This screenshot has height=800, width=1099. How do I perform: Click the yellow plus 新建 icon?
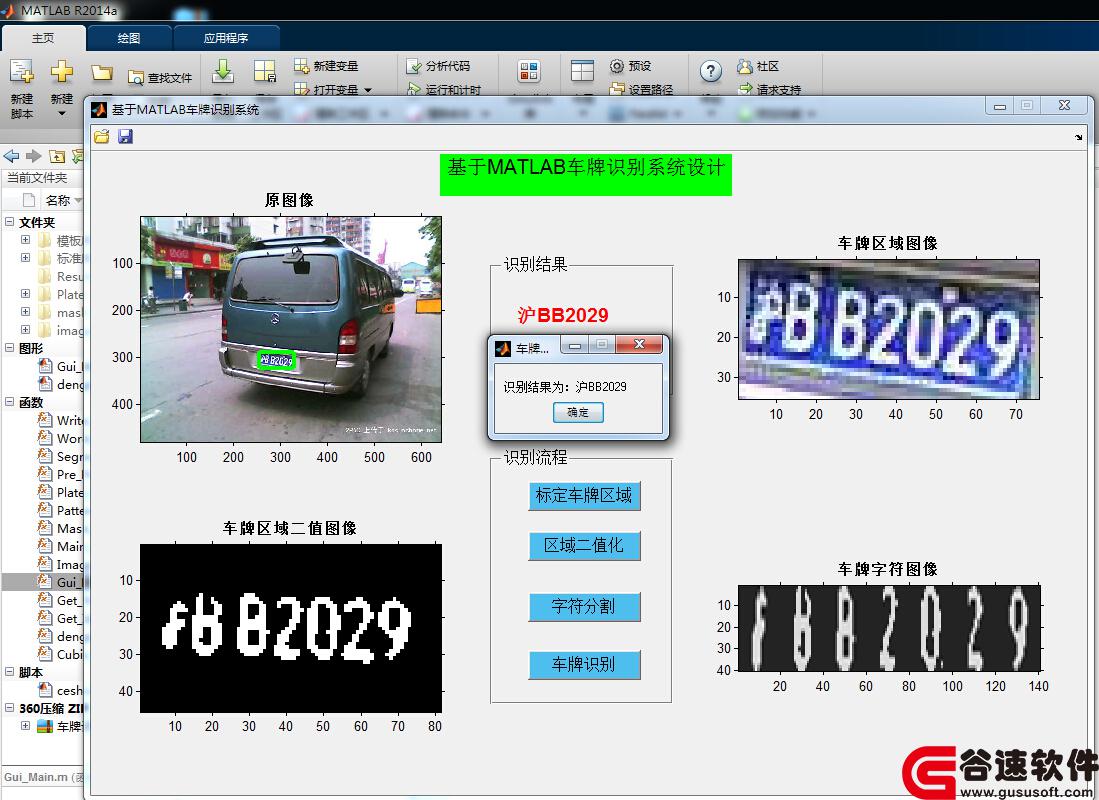[62, 72]
